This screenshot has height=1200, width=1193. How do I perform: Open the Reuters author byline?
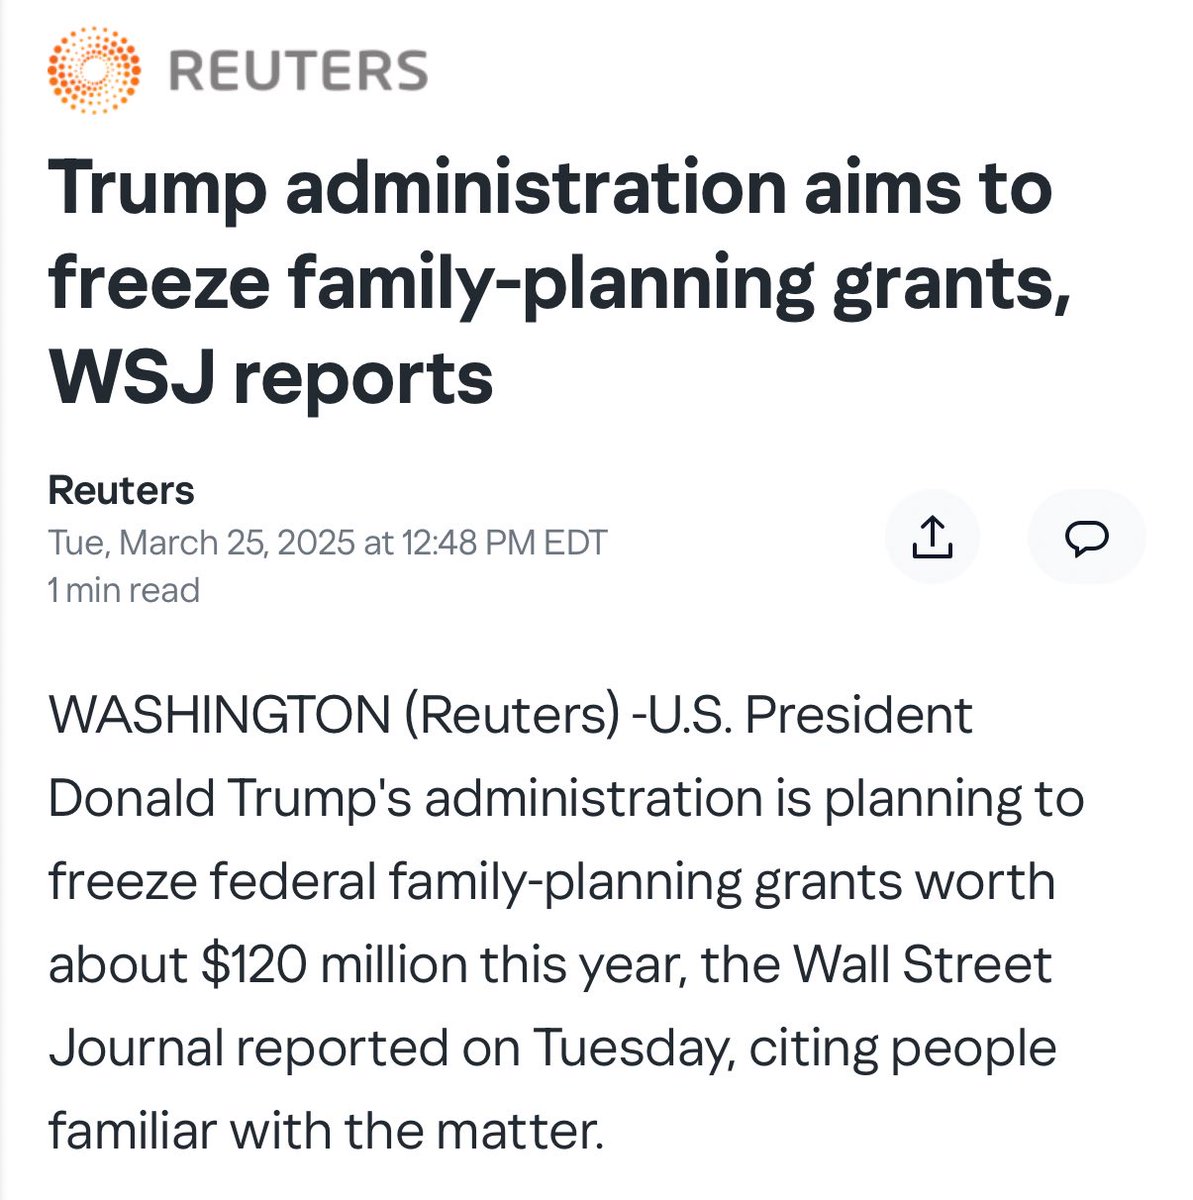[121, 490]
